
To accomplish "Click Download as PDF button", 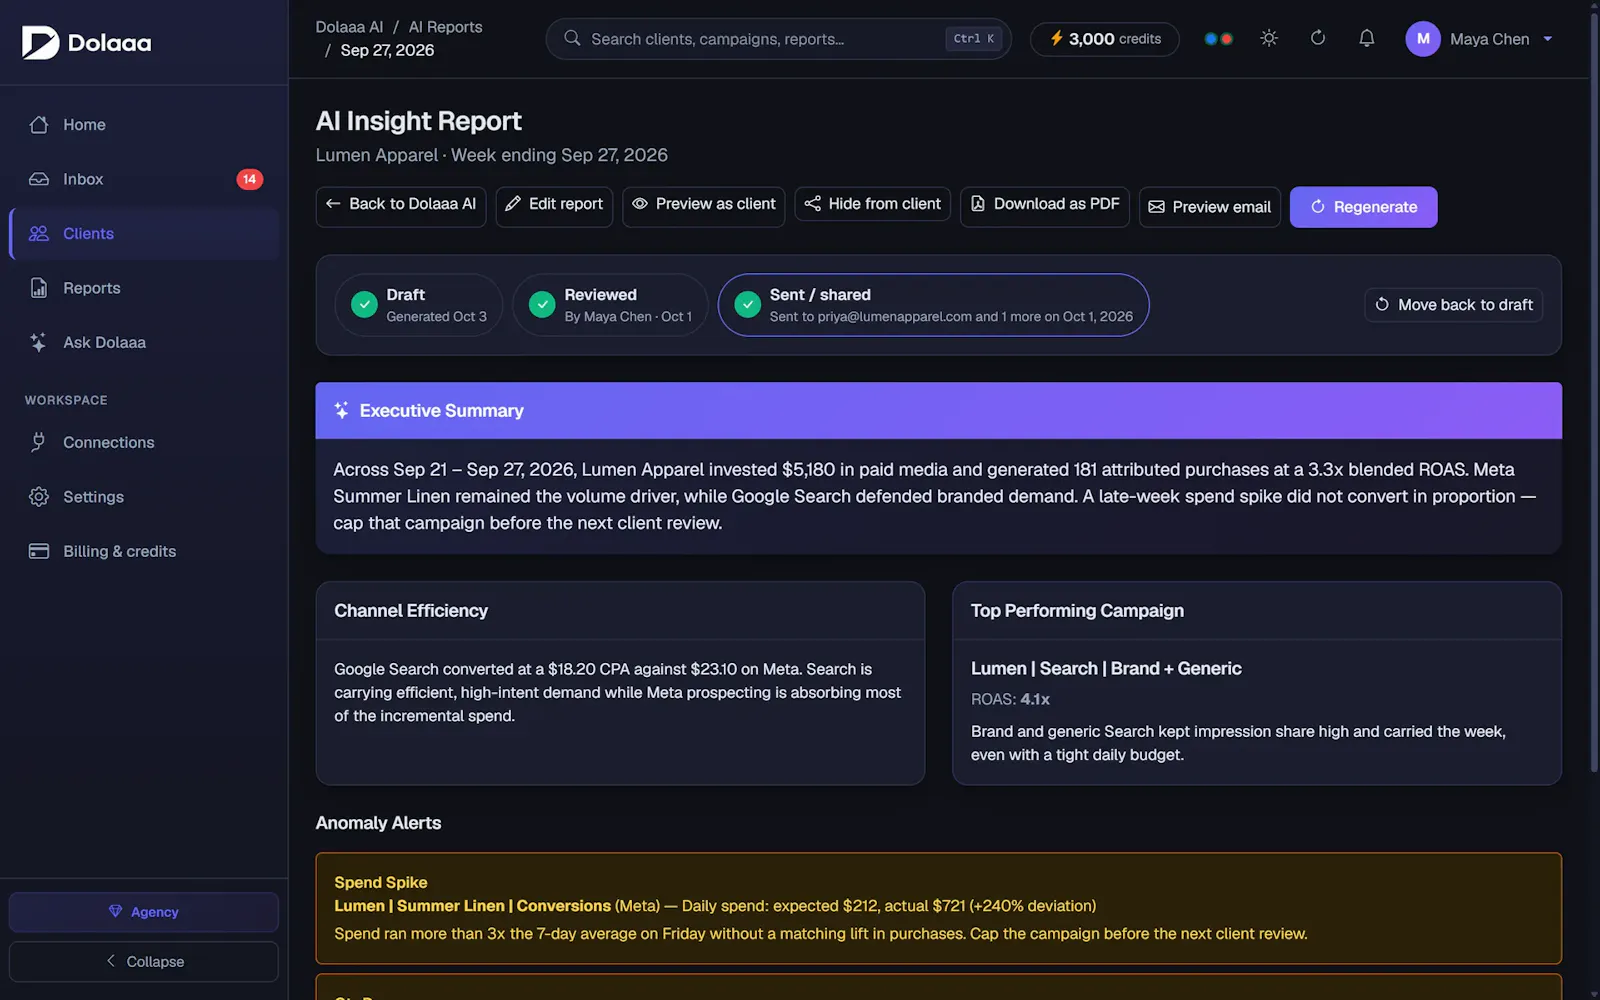I will (1045, 206).
